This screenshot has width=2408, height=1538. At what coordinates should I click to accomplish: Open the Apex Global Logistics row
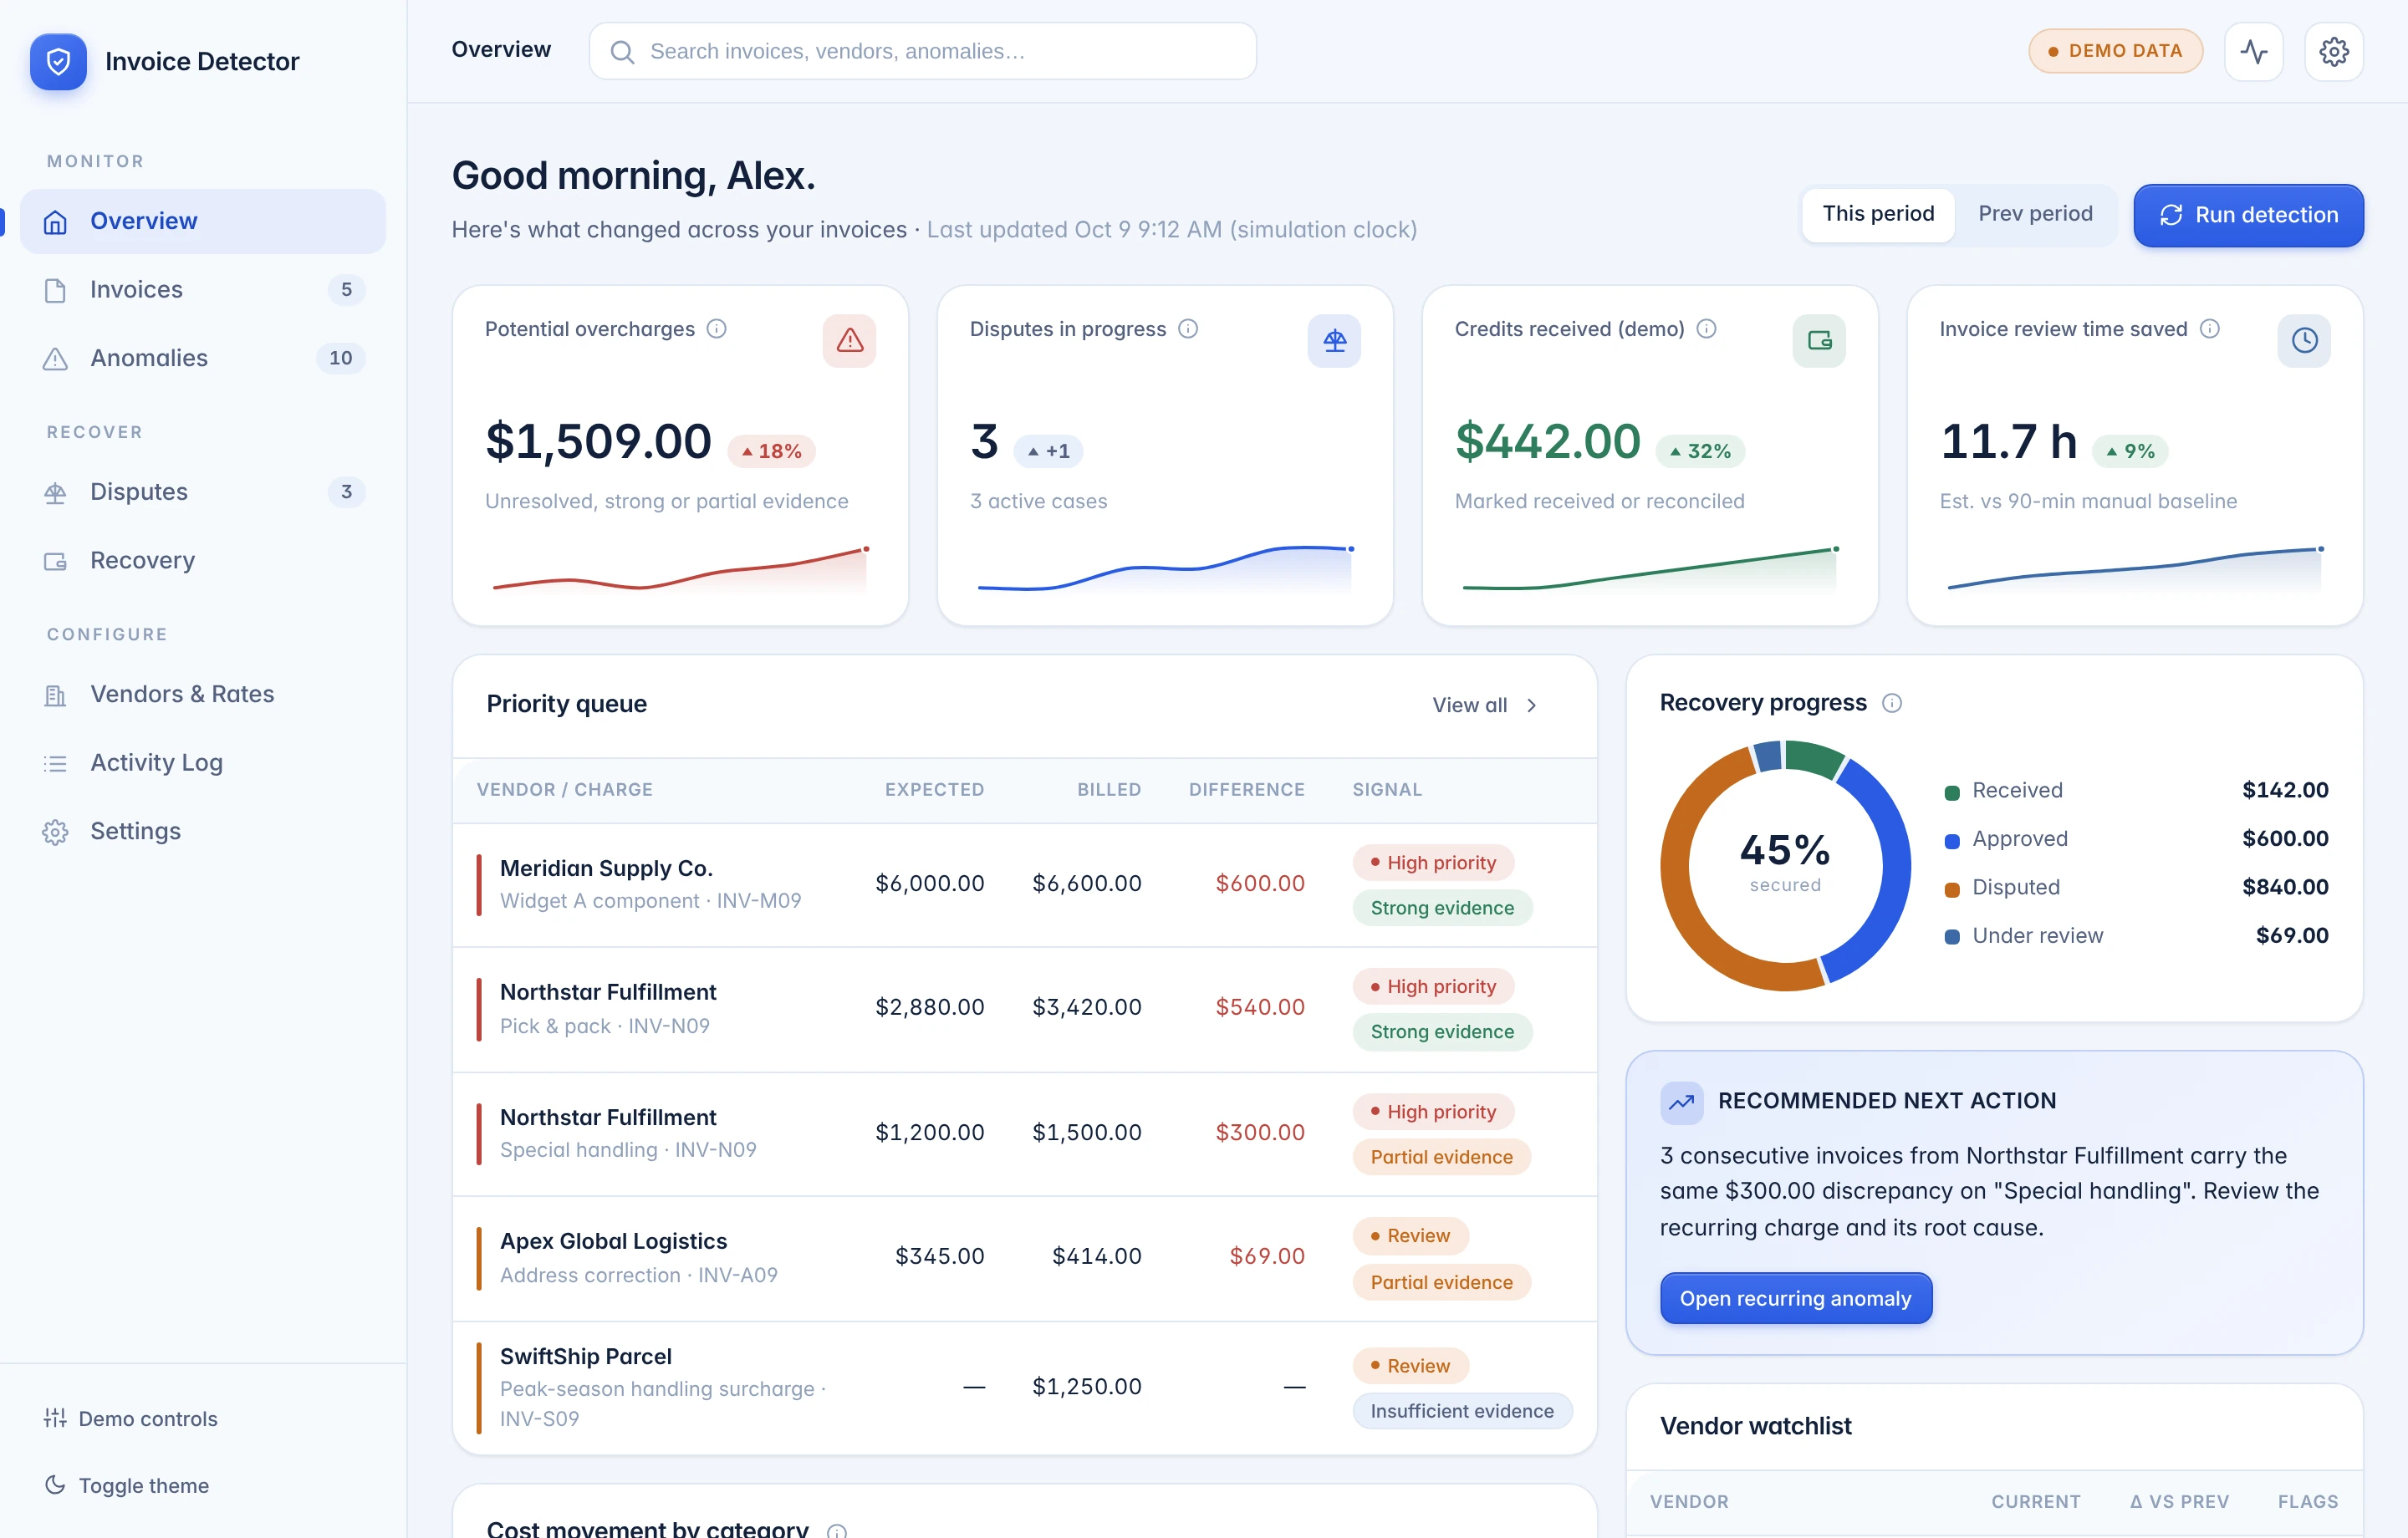click(1024, 1258)
